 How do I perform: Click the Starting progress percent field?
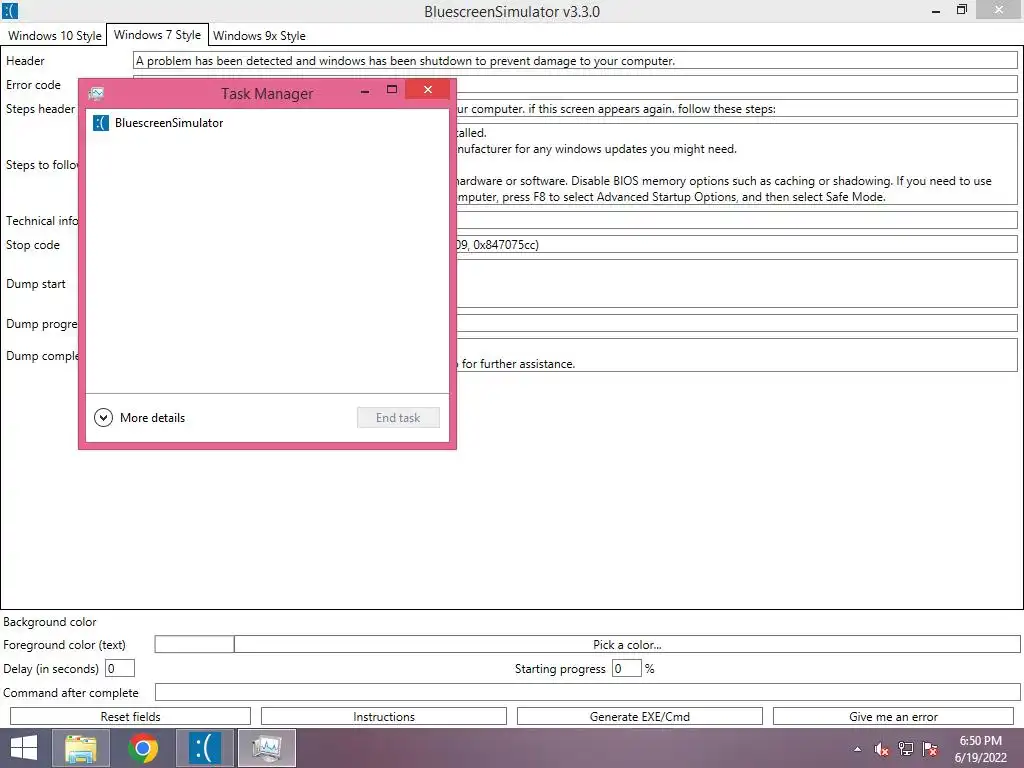point(626,668)
